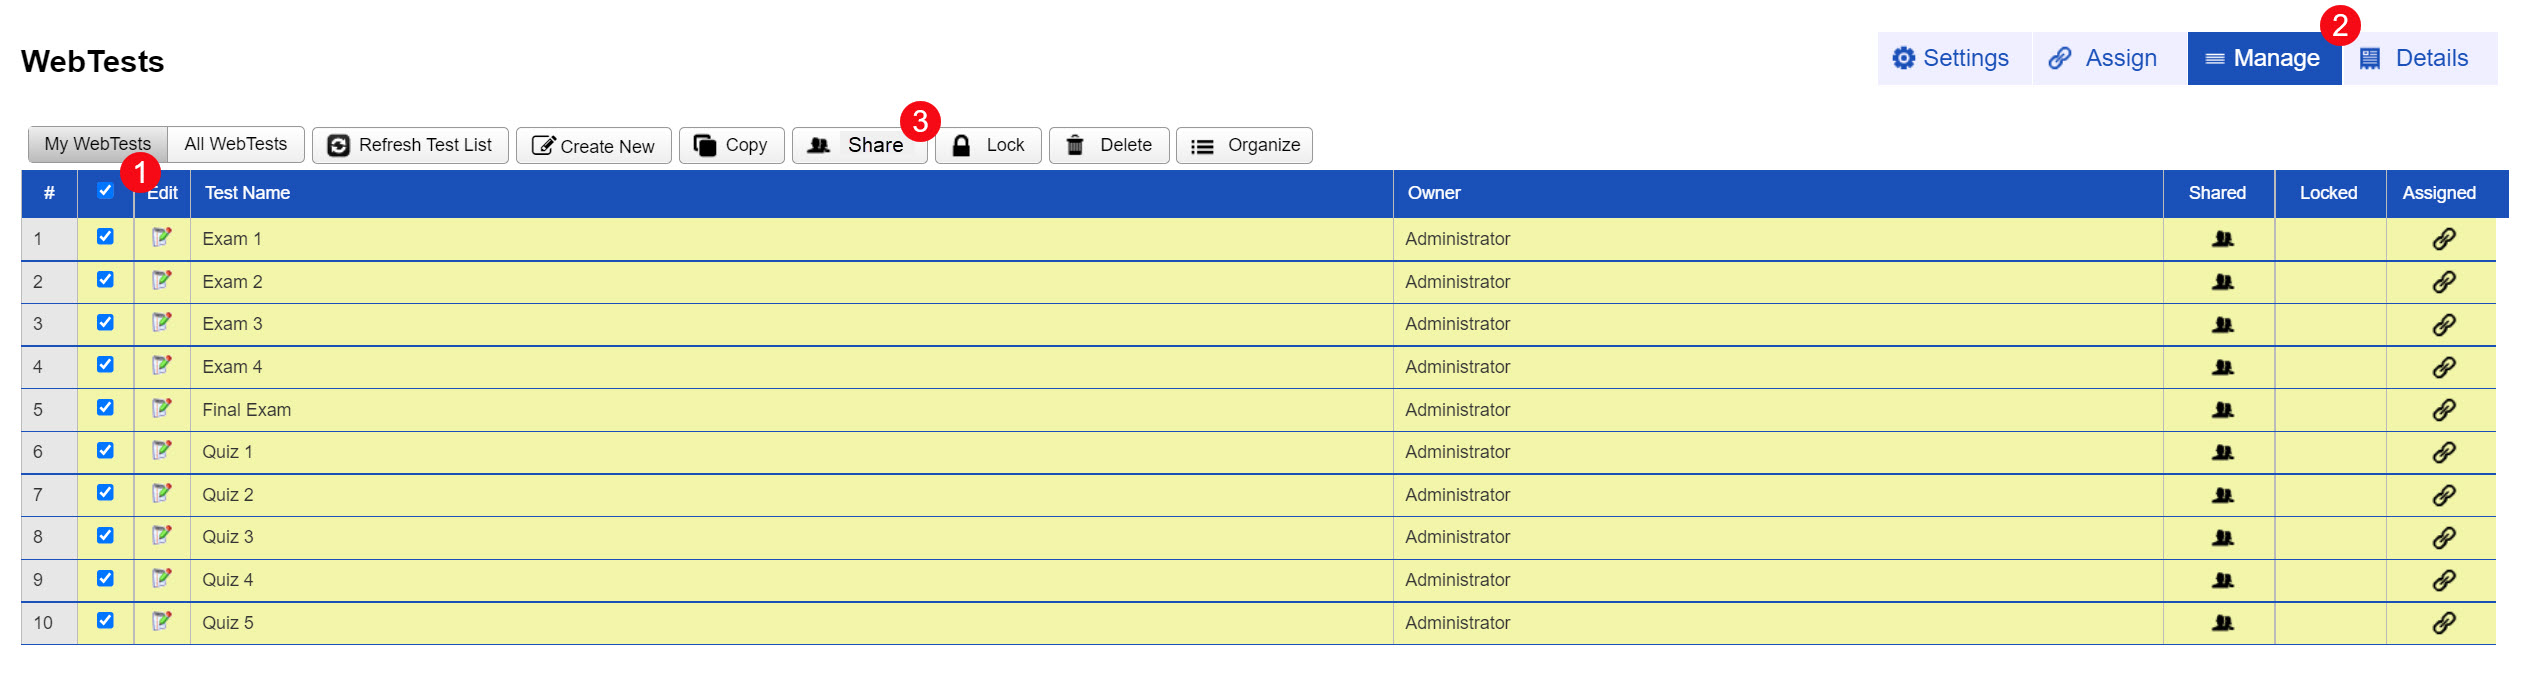Viewport: 2525px width, 675px height.
Task: Go to the Assign tab
Action: (x=2104, y=58)
